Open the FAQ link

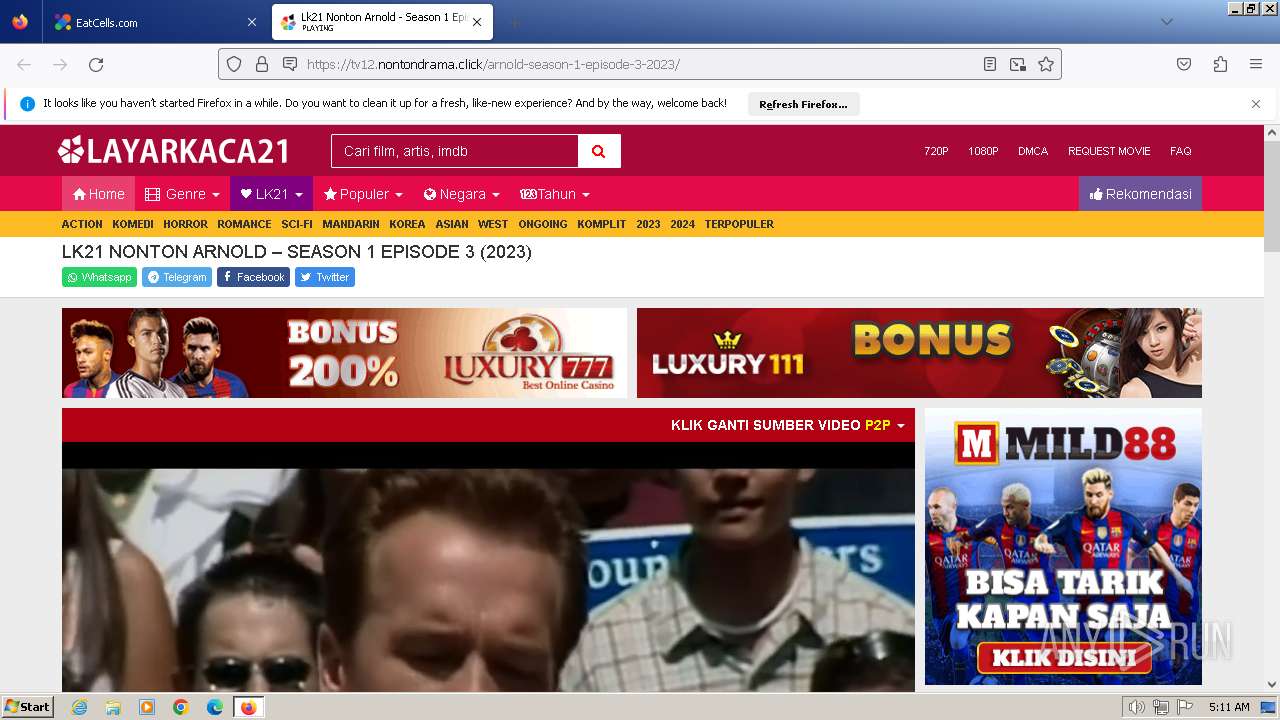click(x=1181, y=151)
